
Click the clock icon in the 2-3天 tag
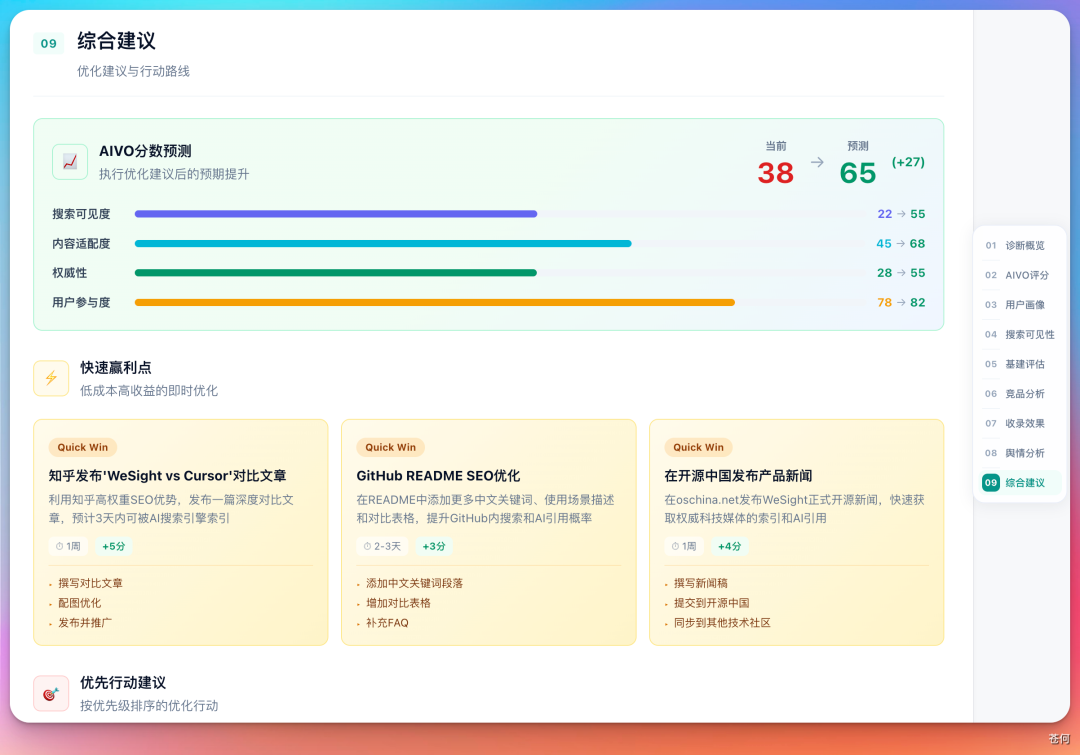click(x=367, y=546)
